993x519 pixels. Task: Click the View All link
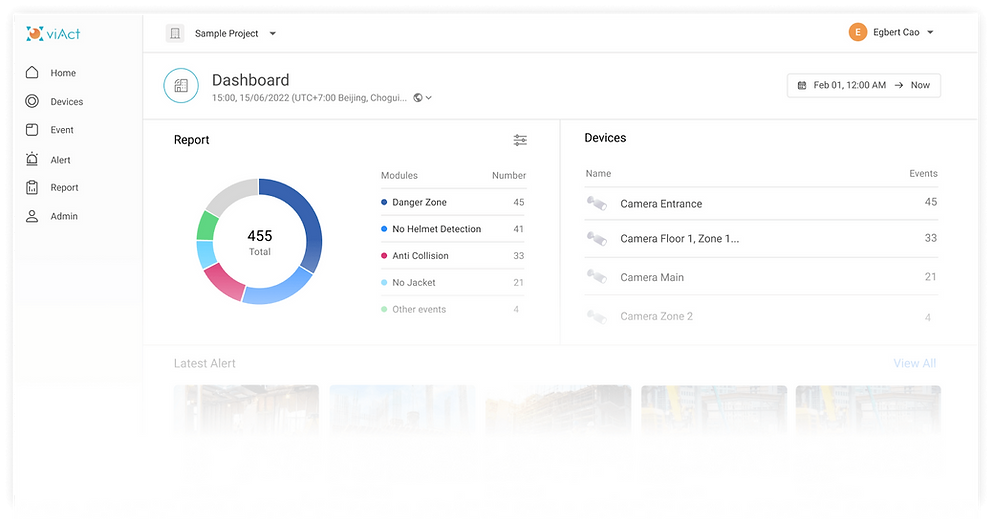(914, 363)
